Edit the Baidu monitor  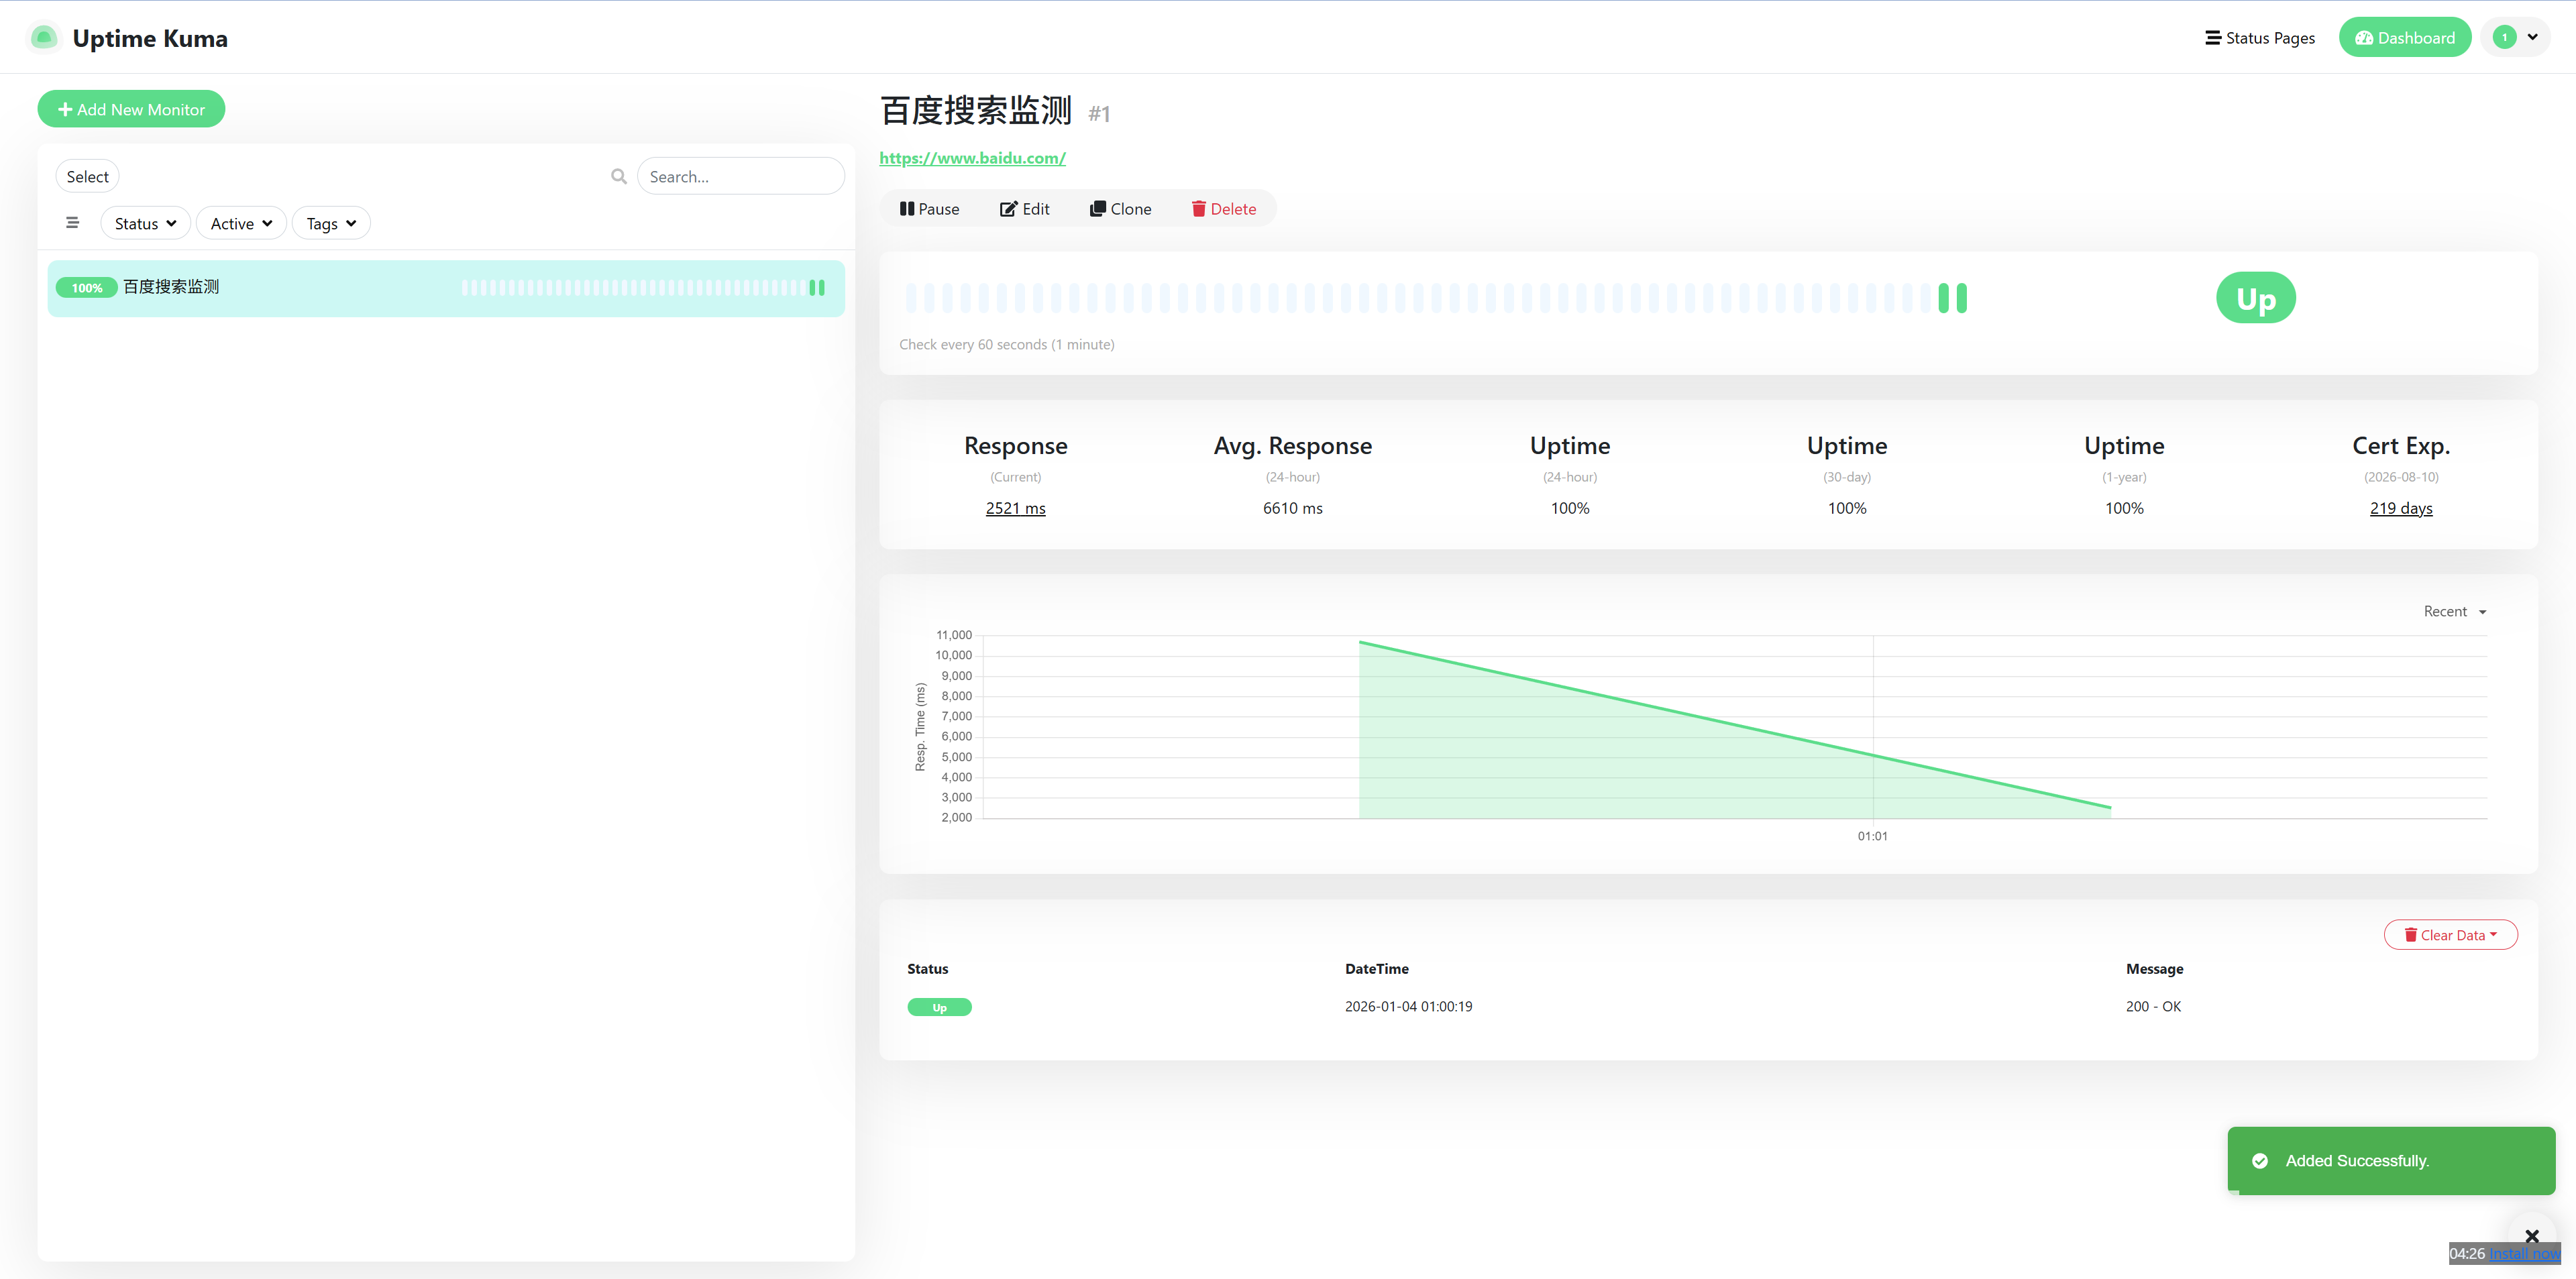[1024, 209]
